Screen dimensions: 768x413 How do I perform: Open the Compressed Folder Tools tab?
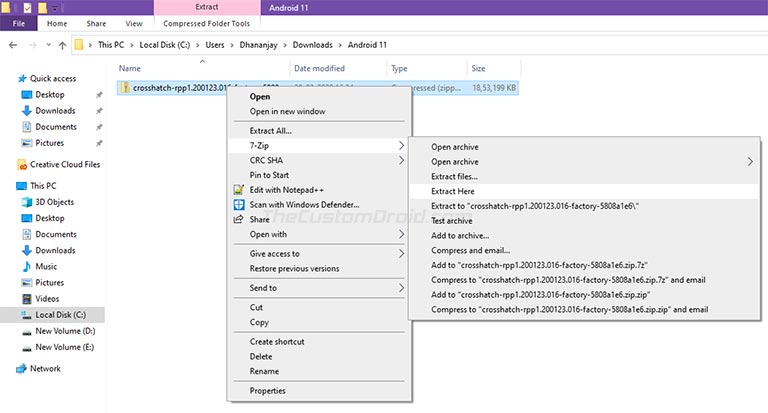pos(206,24)
